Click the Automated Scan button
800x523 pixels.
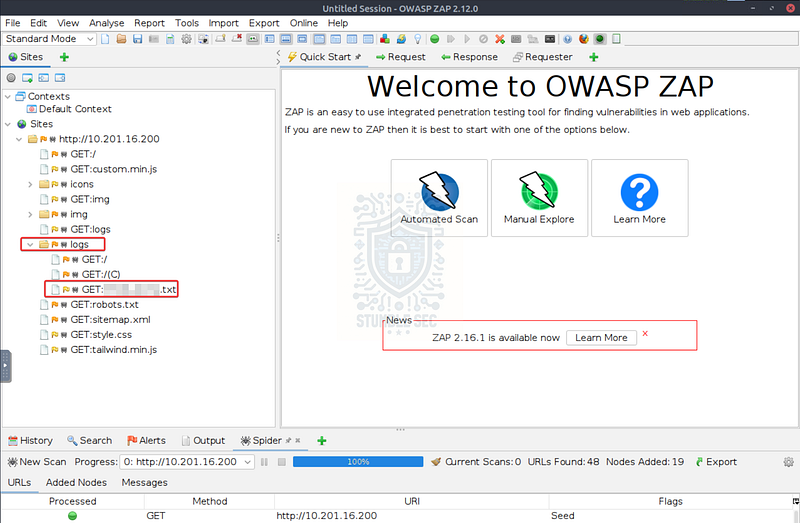pyautogui.click(x=439, y=198)
